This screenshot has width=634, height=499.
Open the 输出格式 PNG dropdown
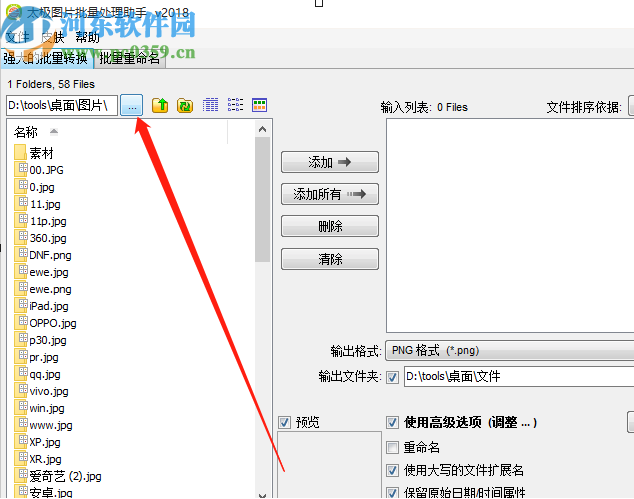point(509,351)
